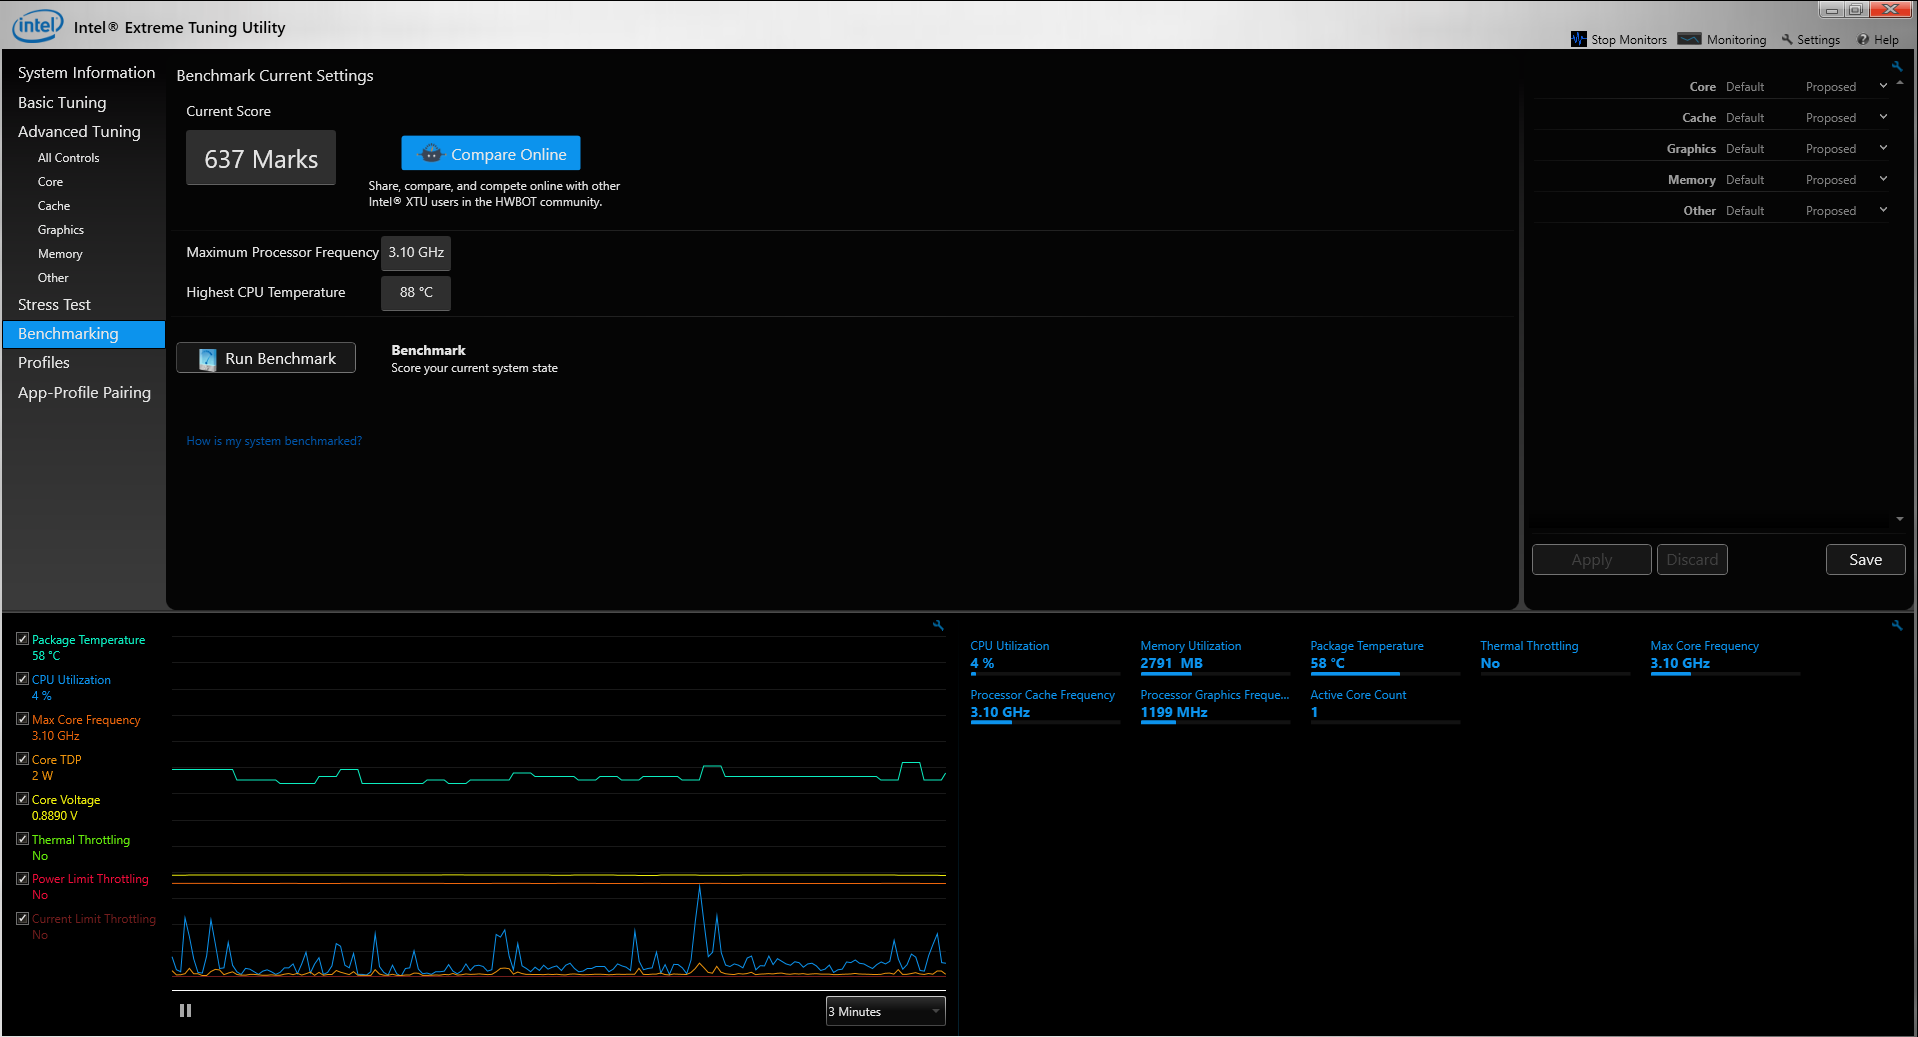Viewport: 1918px width, 1037px height.
Task: Open Stress Test section
Action: pos(54,305)
